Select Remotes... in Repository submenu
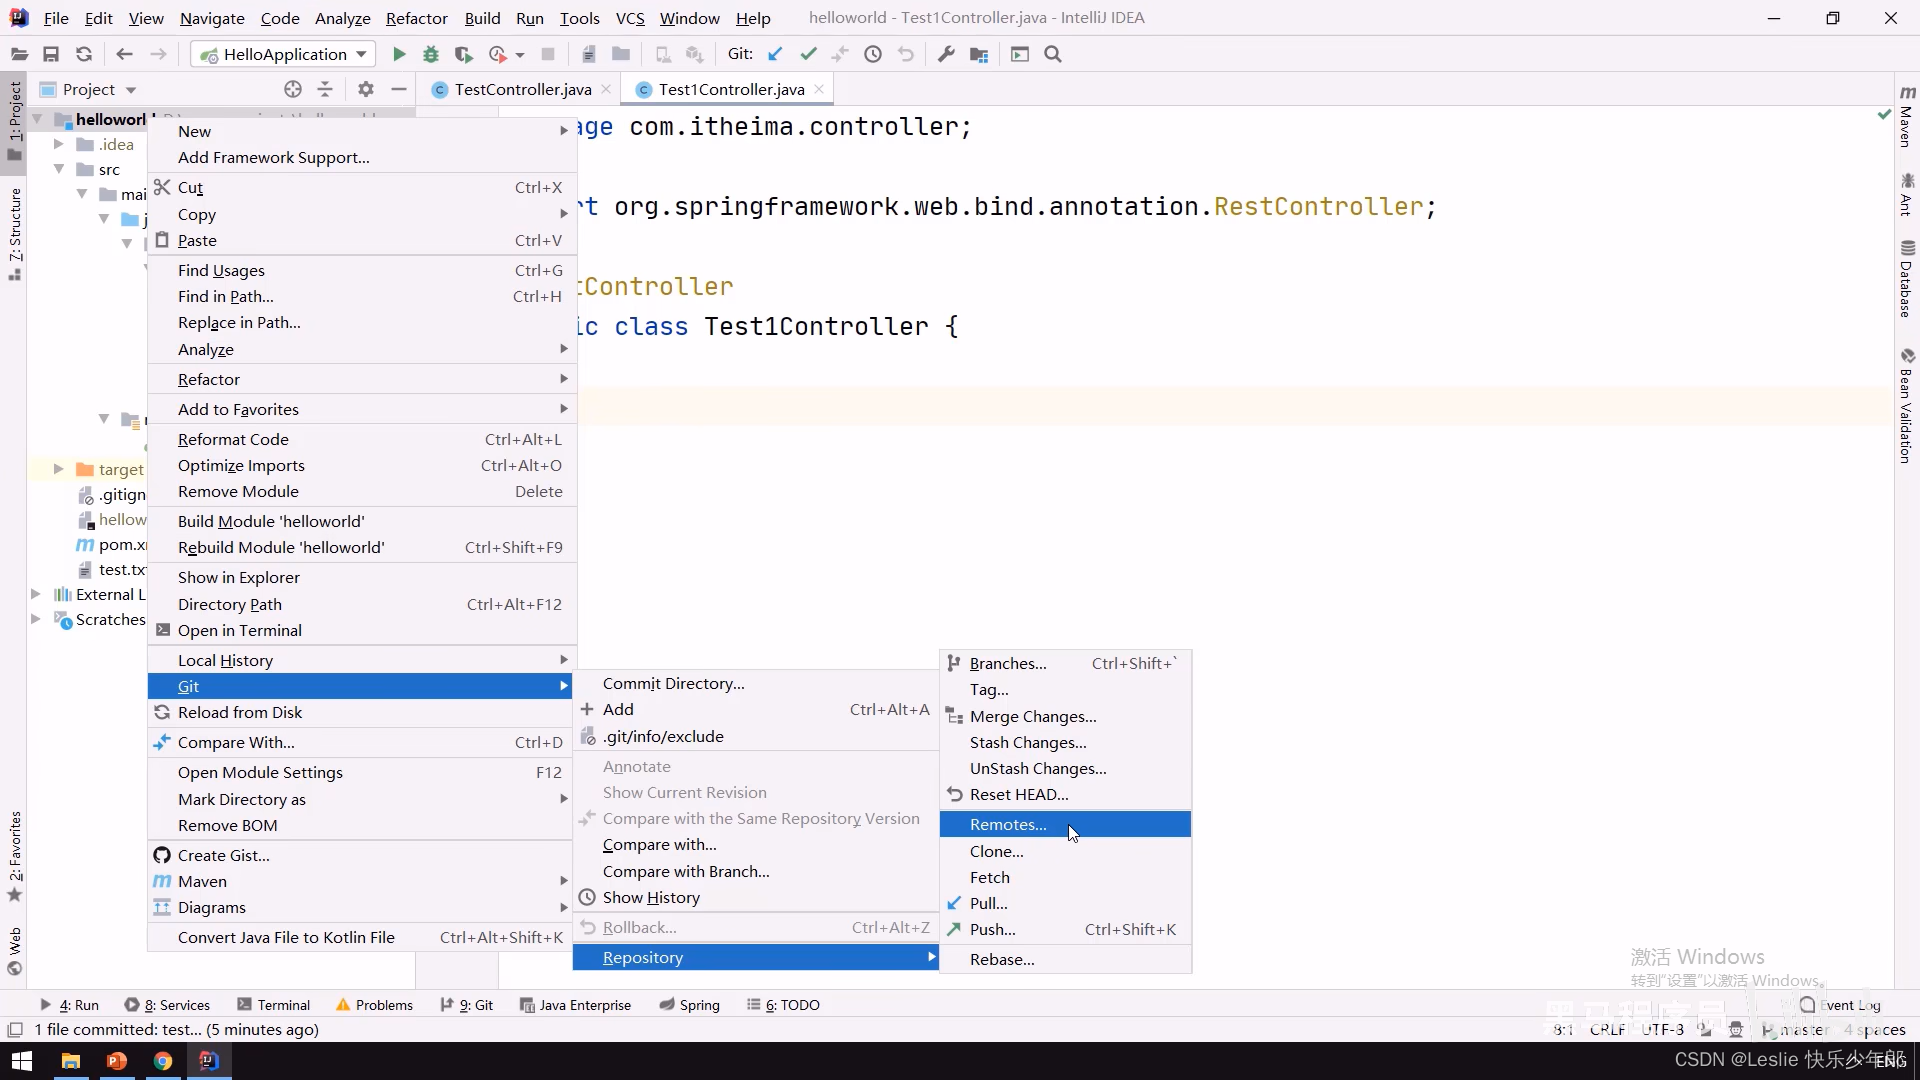 coord(1008,824)
